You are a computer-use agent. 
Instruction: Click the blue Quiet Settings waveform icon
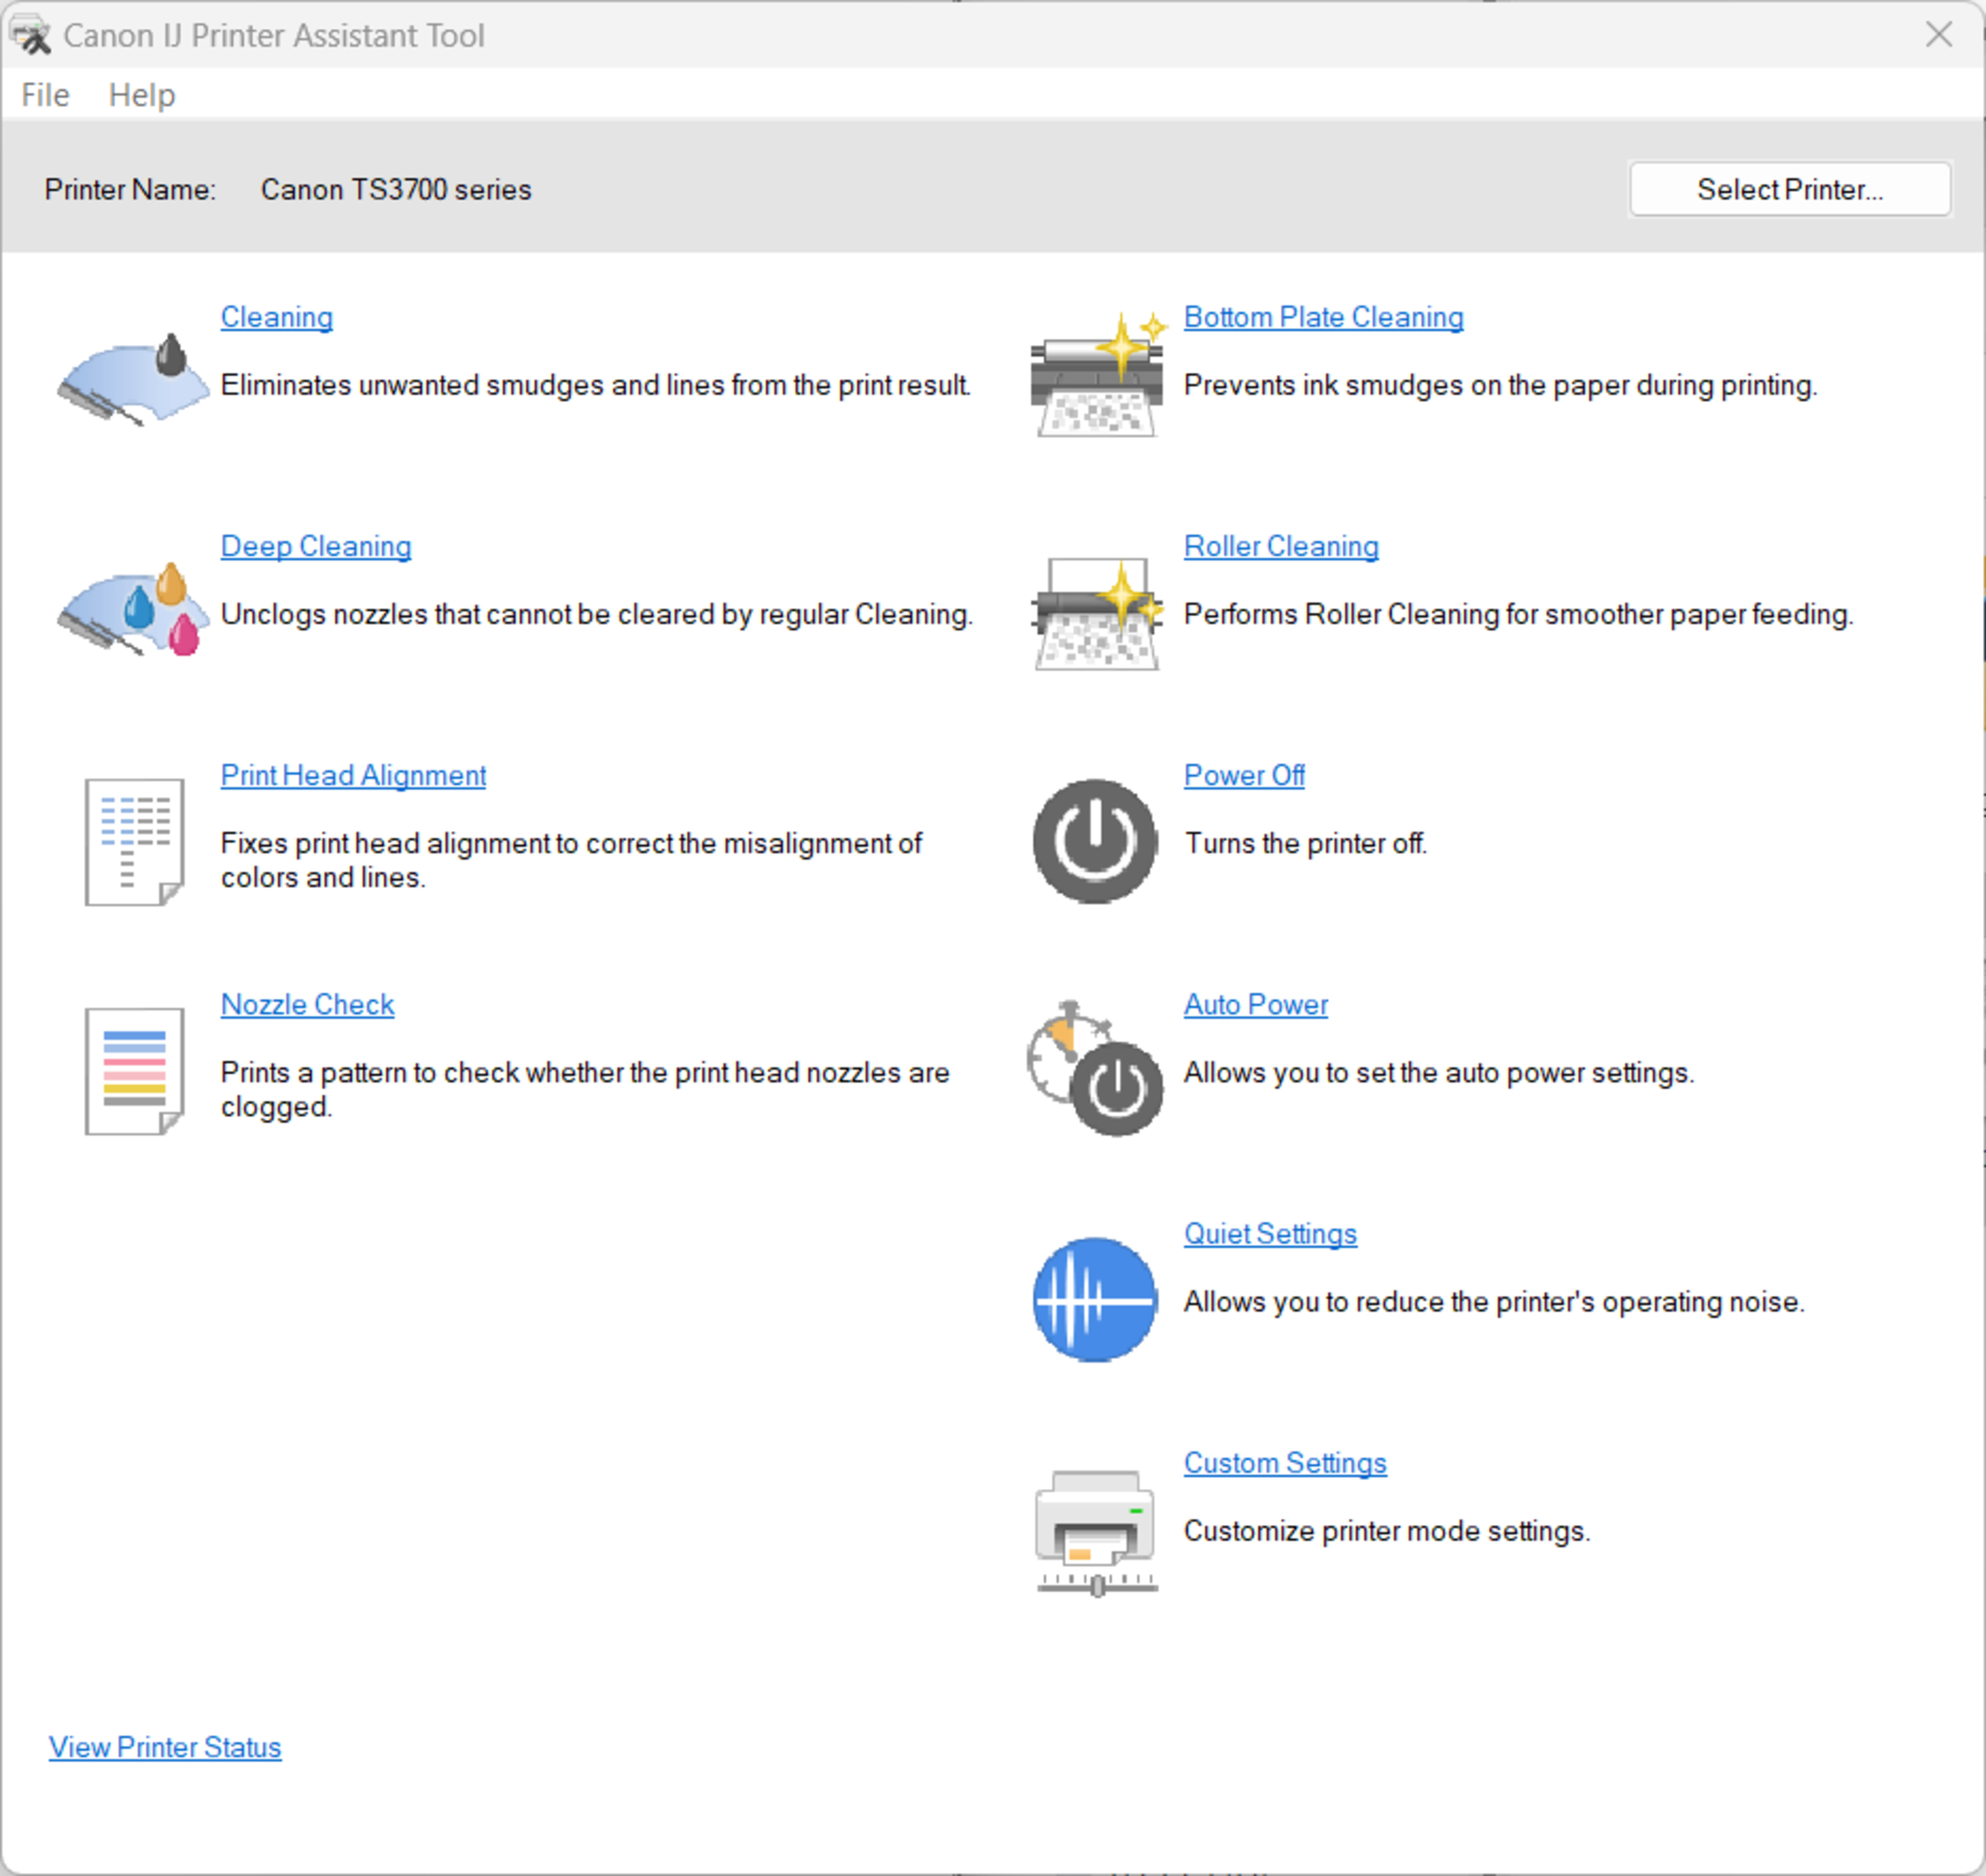point(1095,1299)
